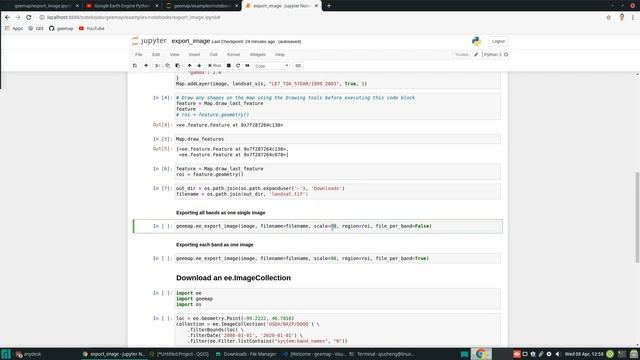
Task: Move selected cell down with arrow icon
Action: click(x=199, y=66)
